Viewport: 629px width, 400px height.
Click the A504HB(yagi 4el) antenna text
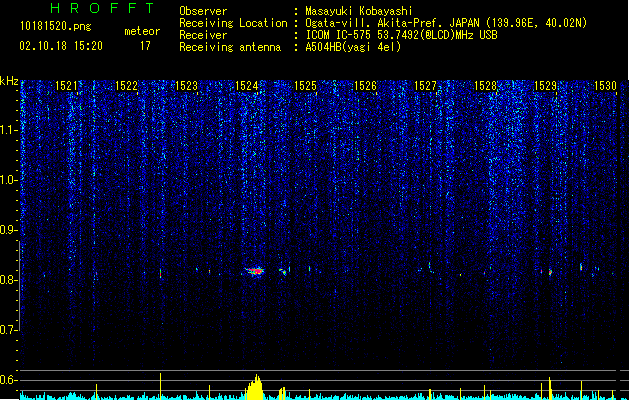[x=353, y=47]
